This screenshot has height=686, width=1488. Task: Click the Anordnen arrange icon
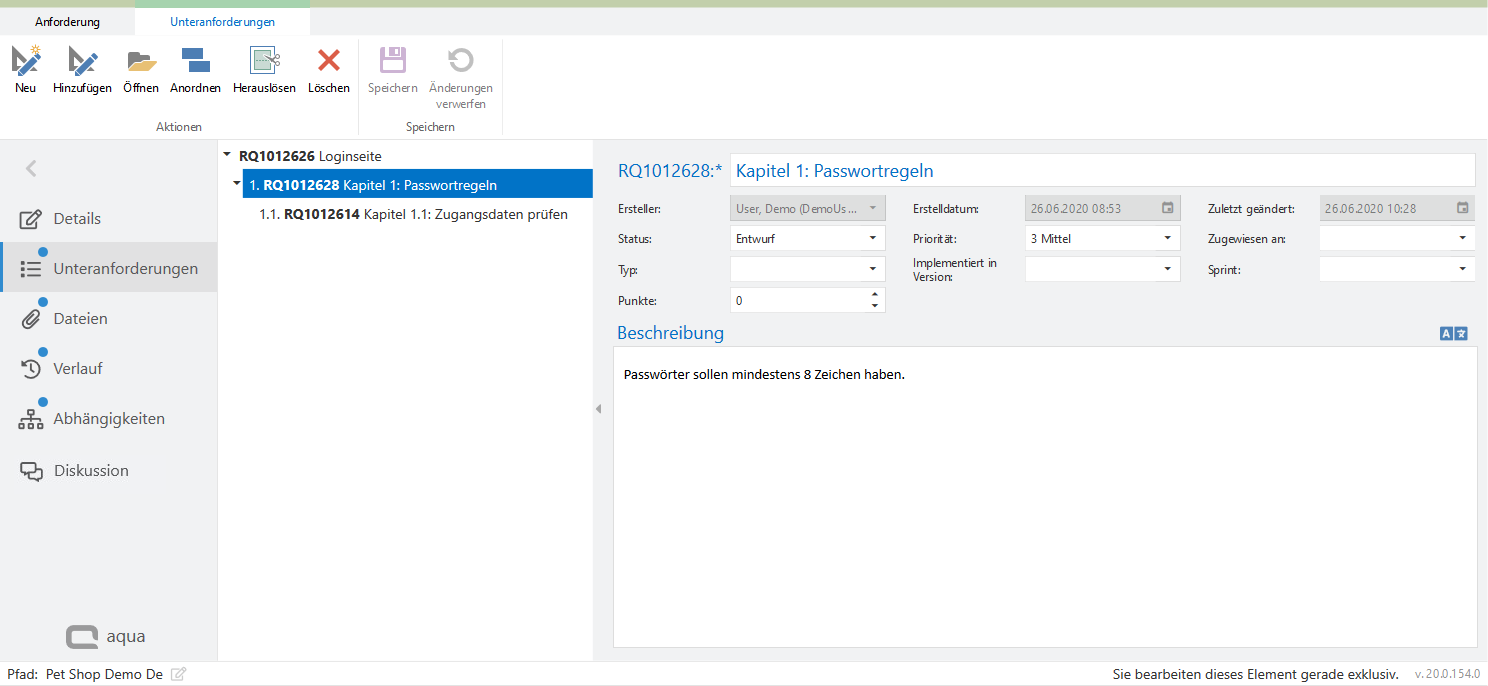[x=195, y=62]
